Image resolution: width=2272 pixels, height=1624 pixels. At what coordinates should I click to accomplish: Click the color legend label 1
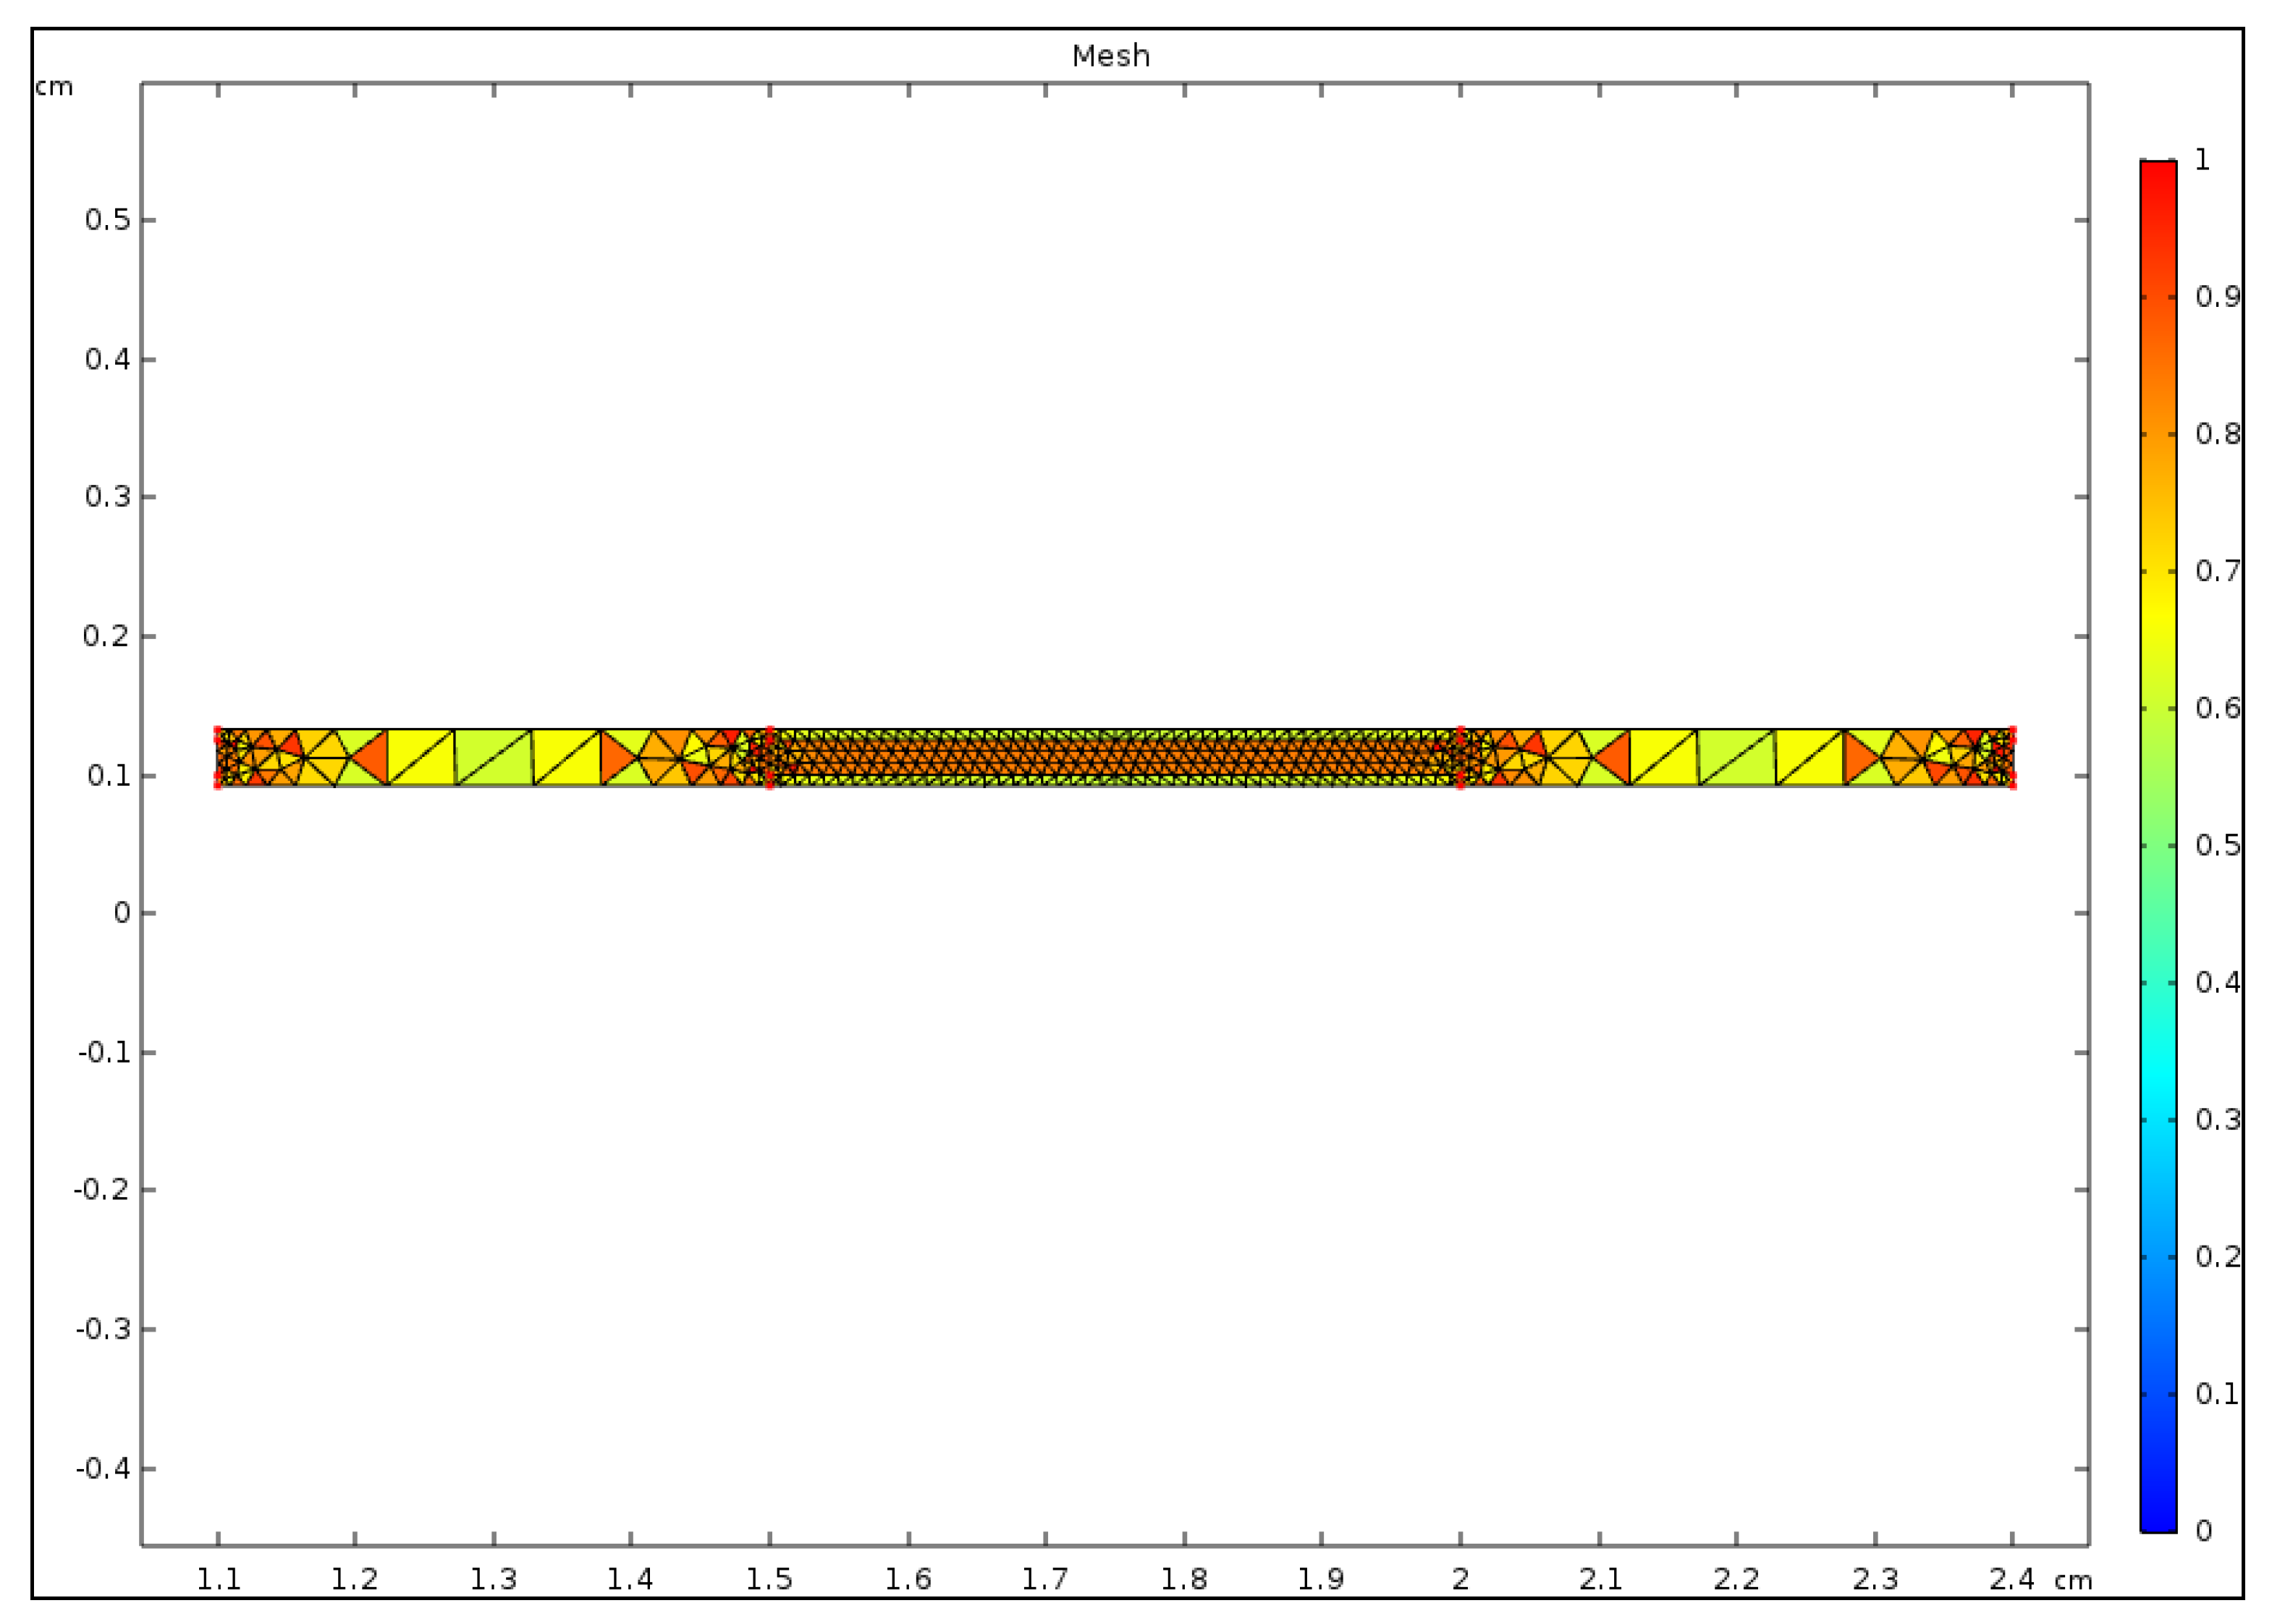[x=2203, y=160]
